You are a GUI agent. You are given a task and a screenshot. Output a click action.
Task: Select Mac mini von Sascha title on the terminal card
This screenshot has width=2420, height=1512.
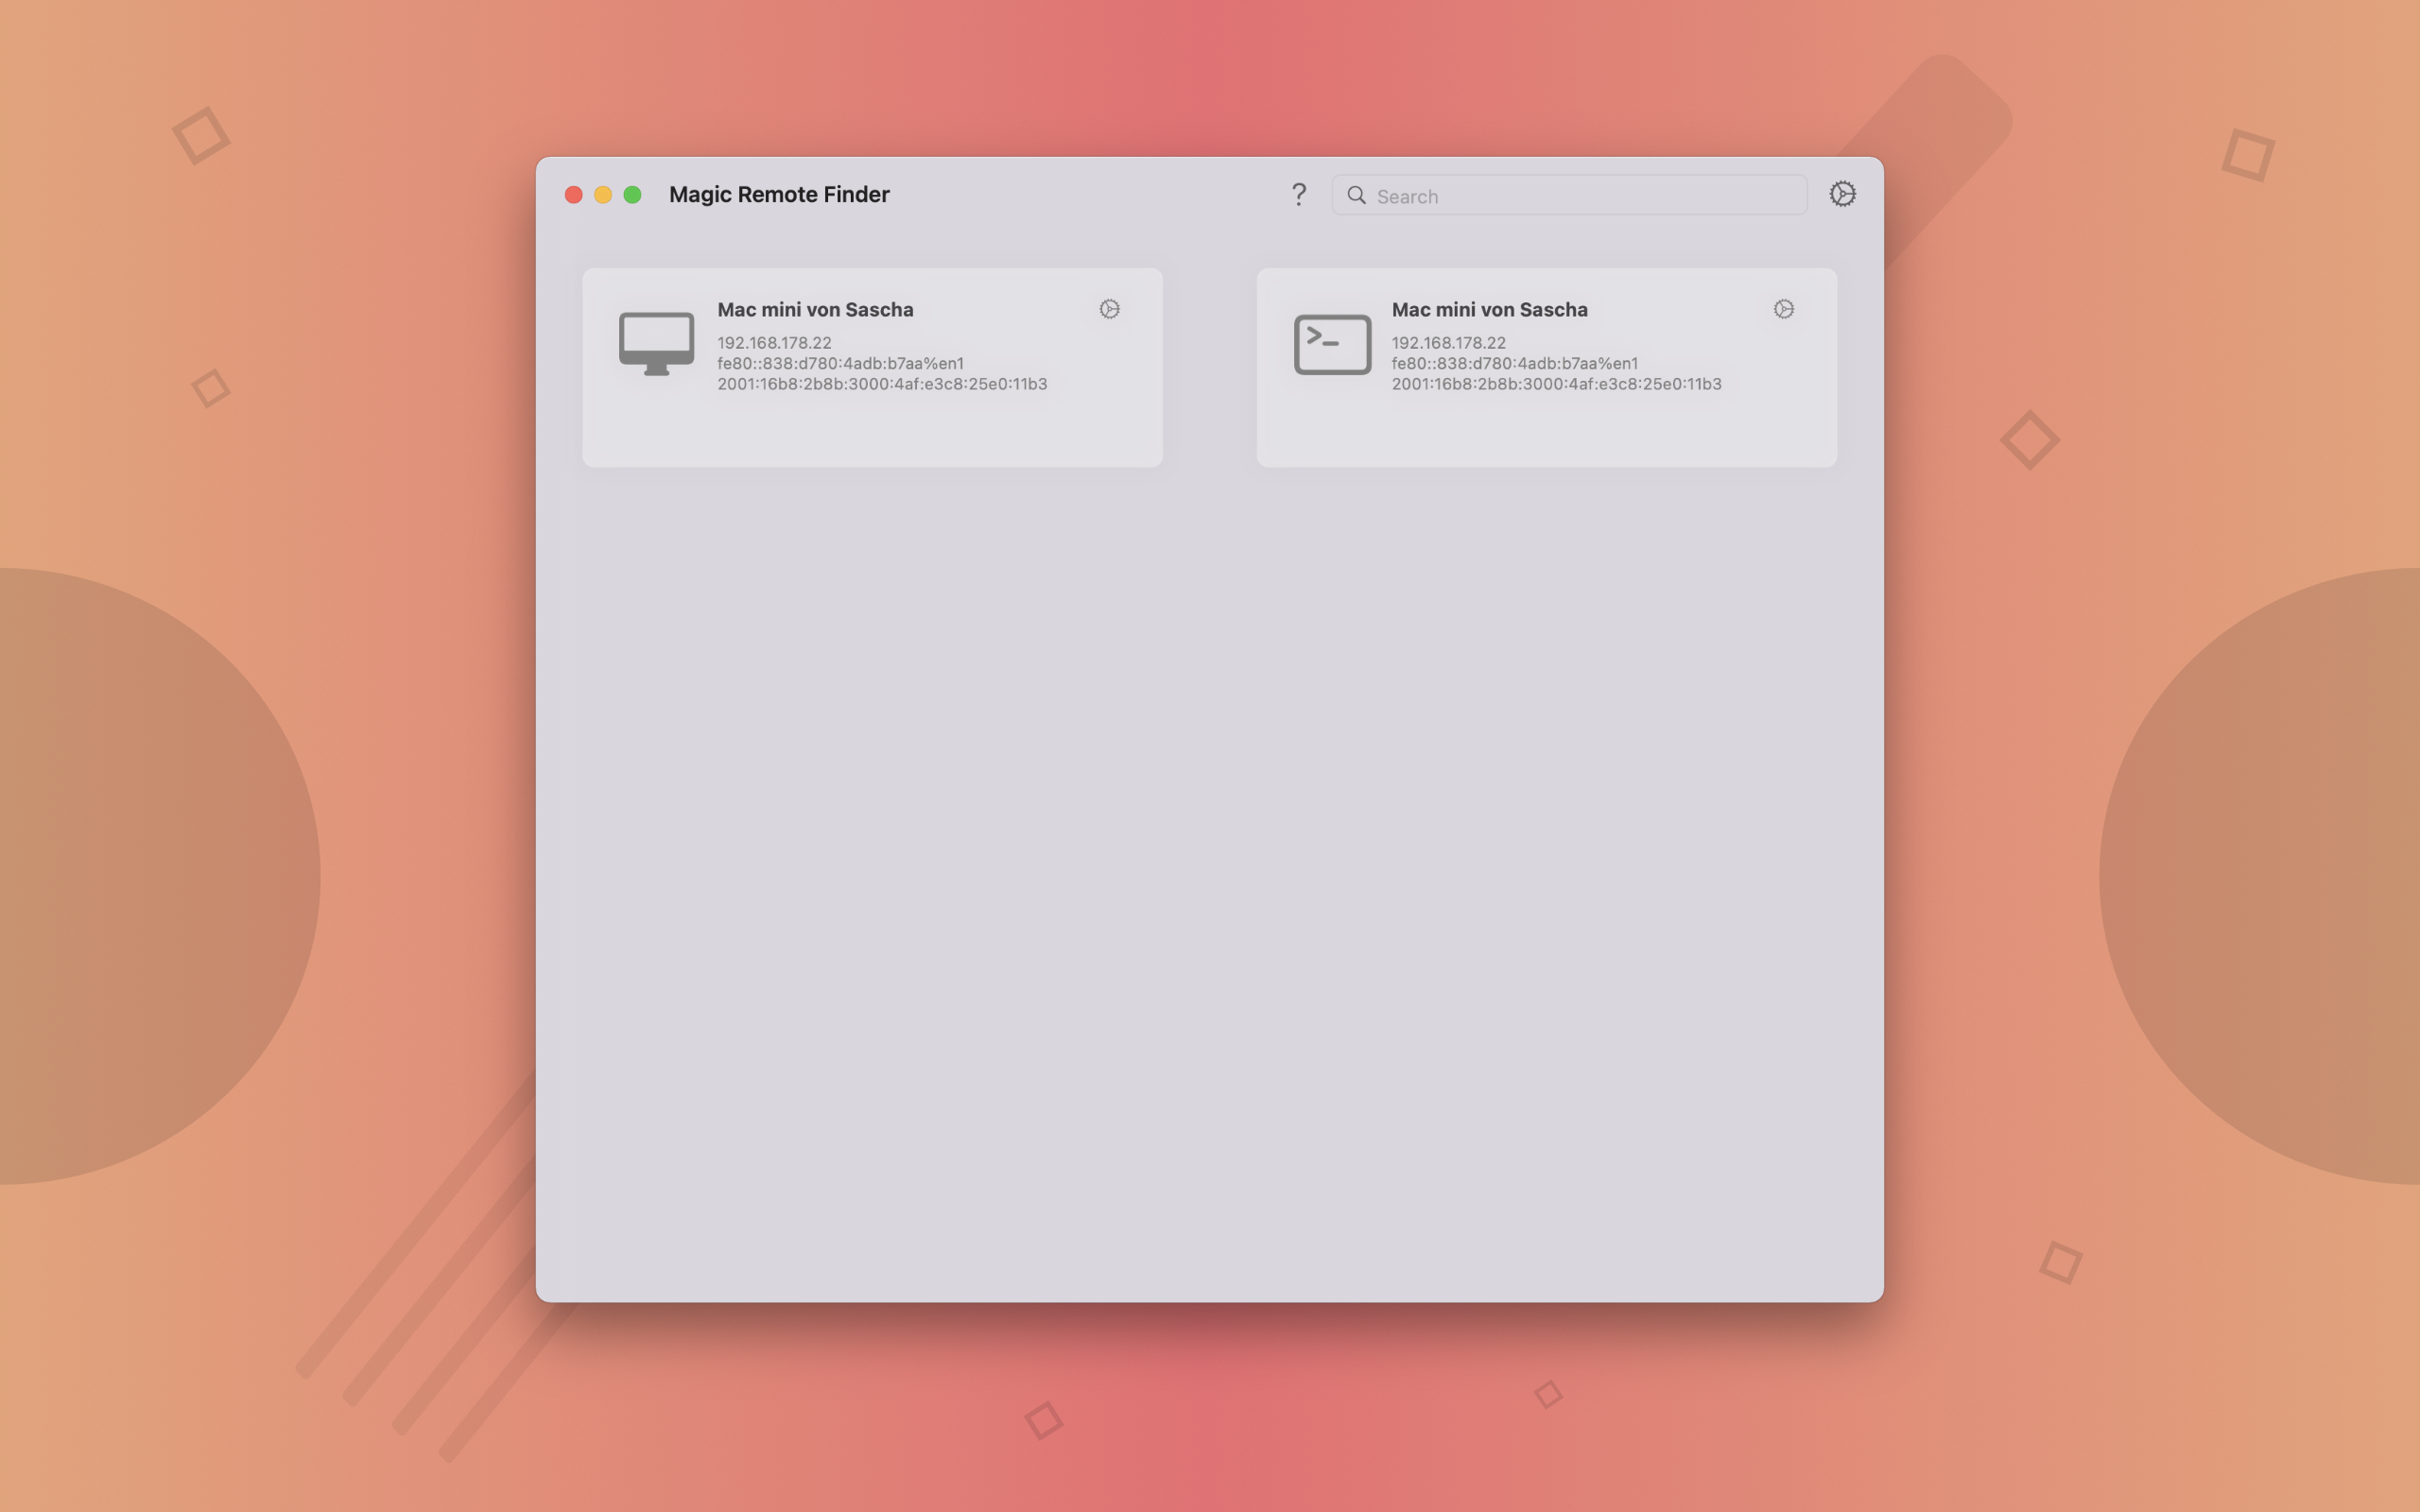tap(1489, 309)
